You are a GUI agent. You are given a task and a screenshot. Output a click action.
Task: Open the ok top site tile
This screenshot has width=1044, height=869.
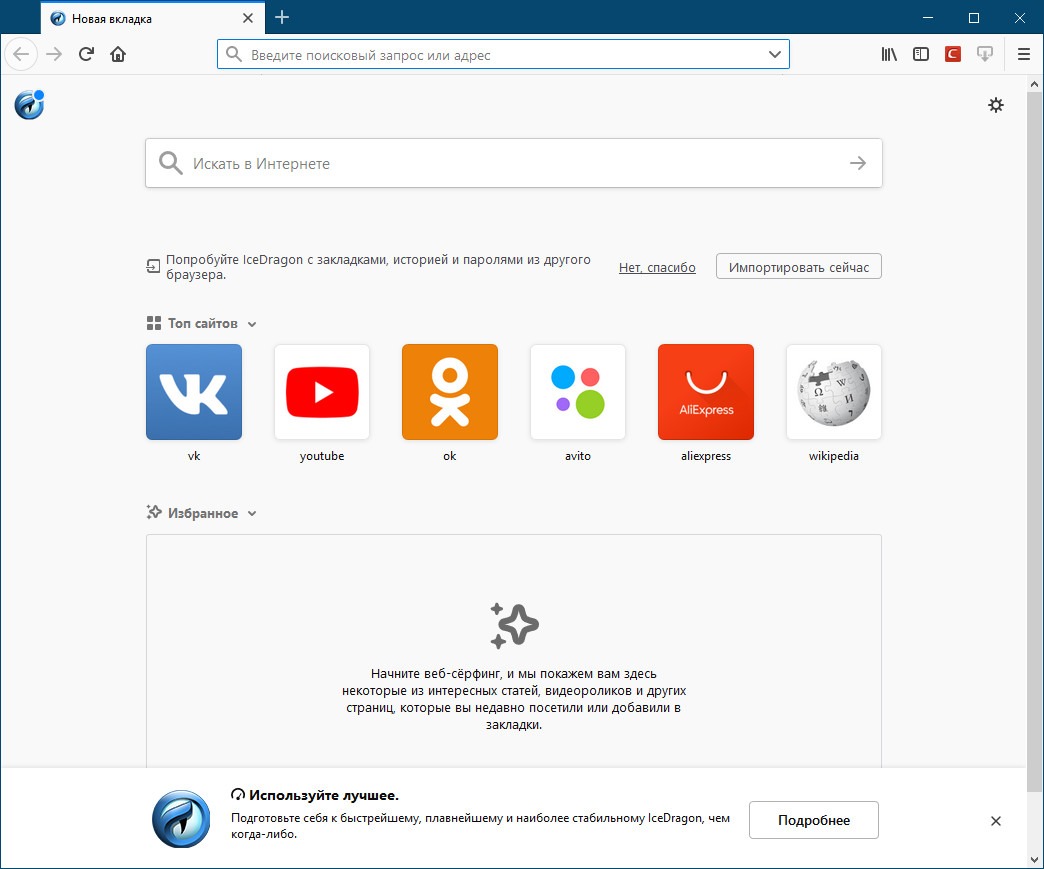449,392
